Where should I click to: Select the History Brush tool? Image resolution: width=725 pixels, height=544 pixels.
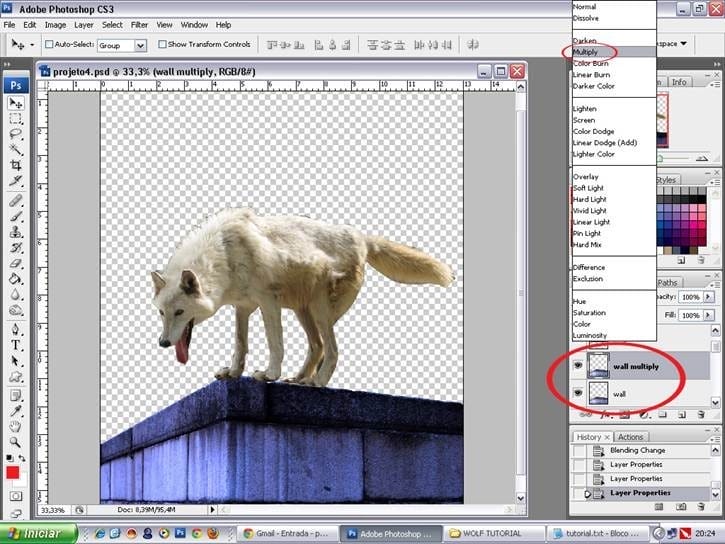click(x=16, y=248)
